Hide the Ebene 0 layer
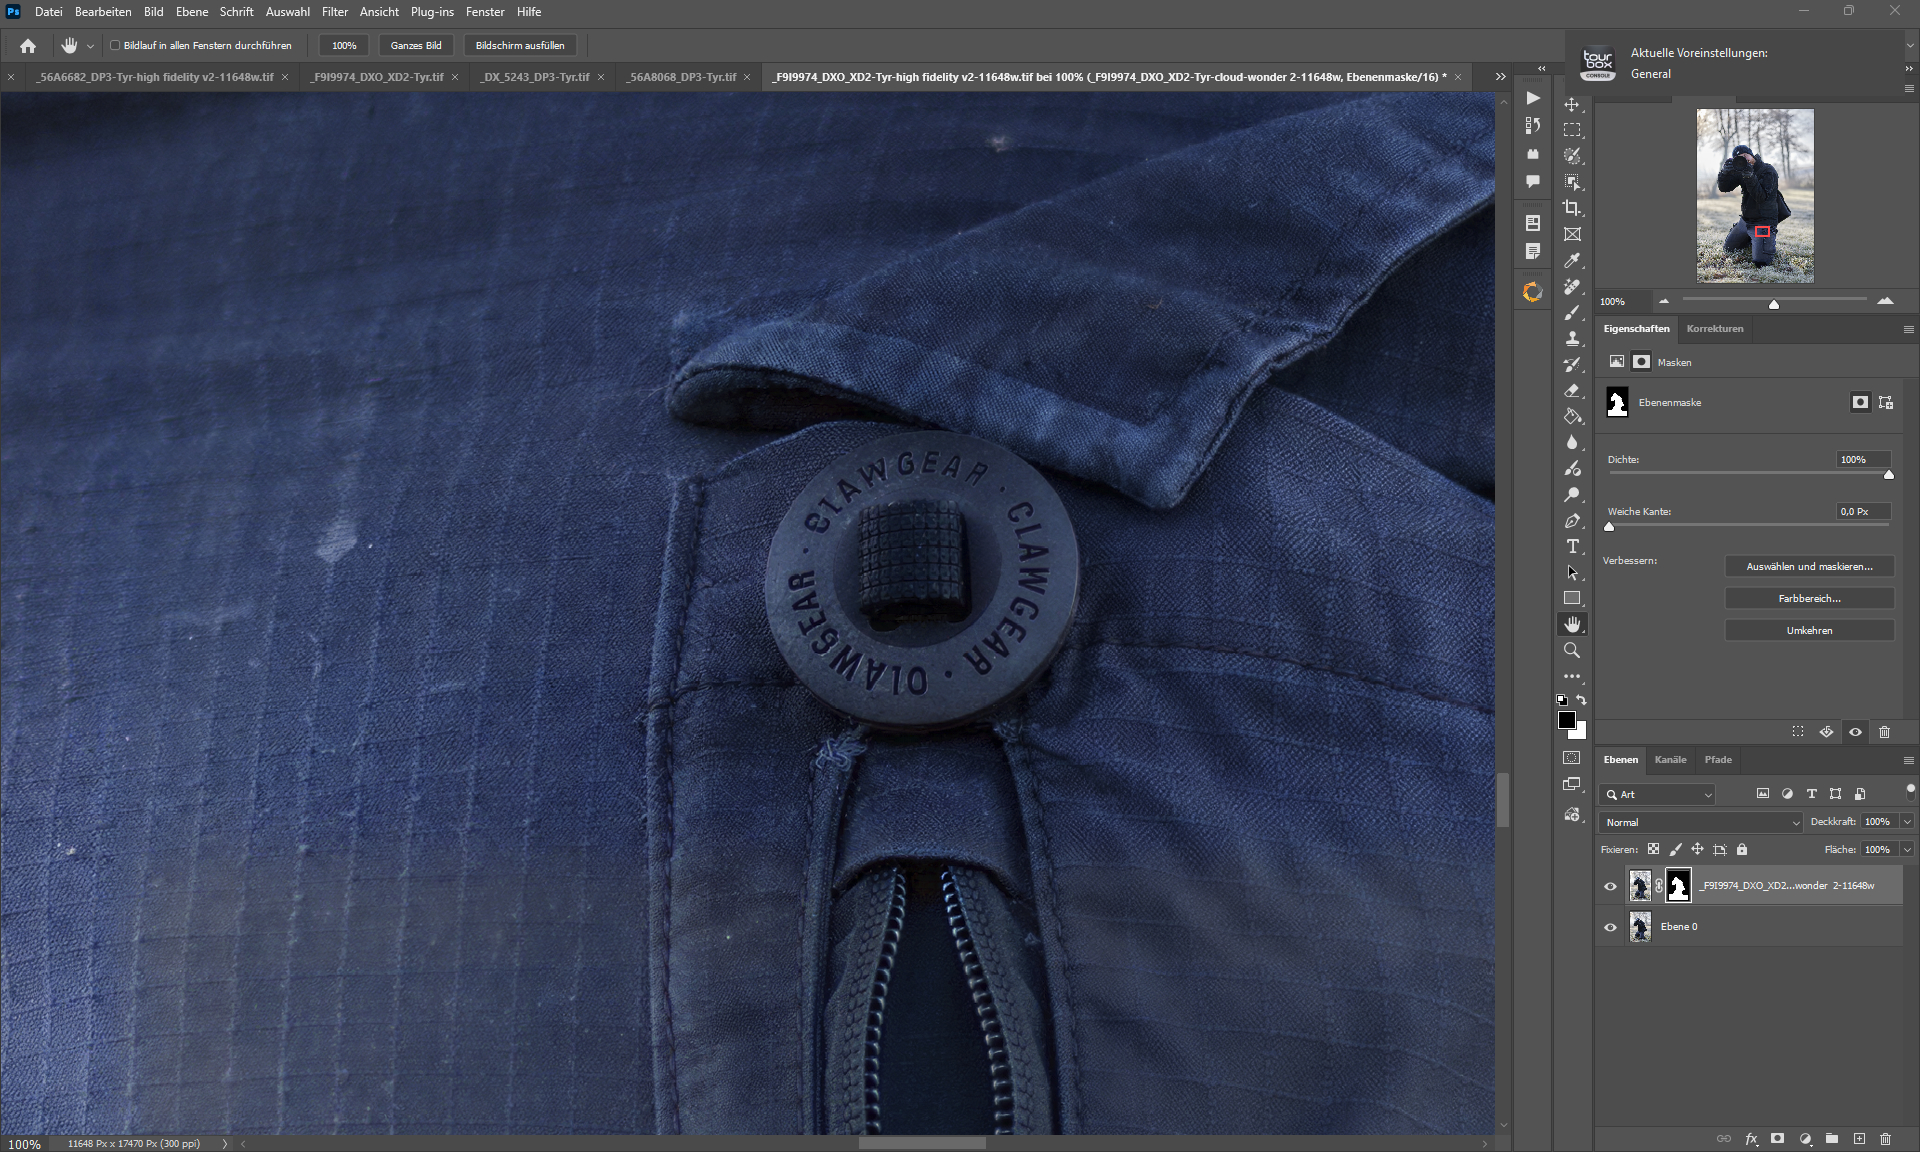The image size is (1920, 1152). coord(1610,927)
